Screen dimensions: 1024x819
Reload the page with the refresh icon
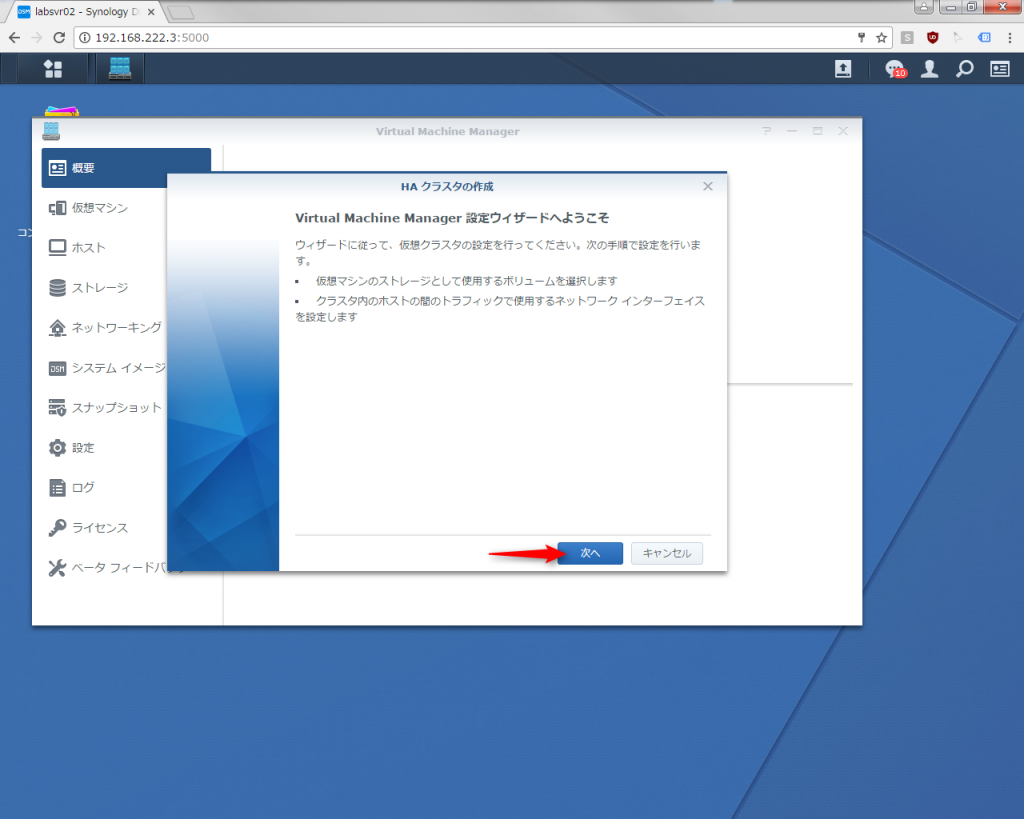59,38
